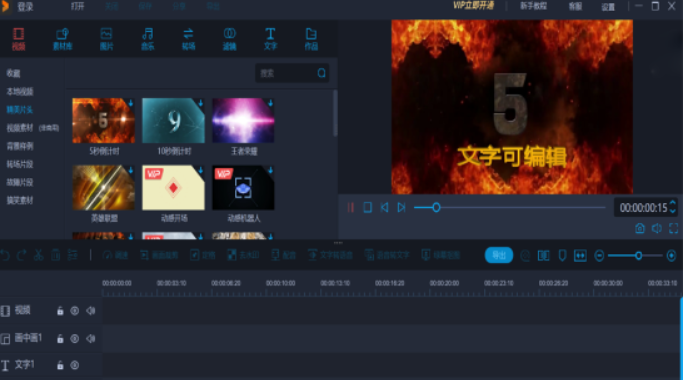
Task: Click the material list vertical scrollbar
Action: (335, 113)
